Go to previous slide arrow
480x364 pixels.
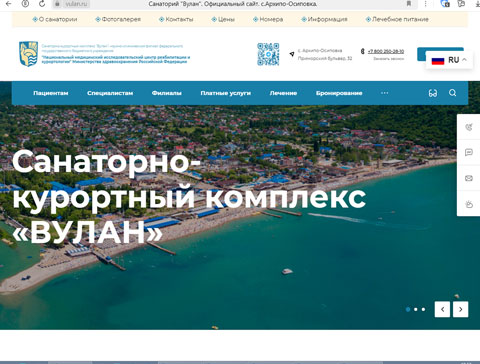click(442, 309)
